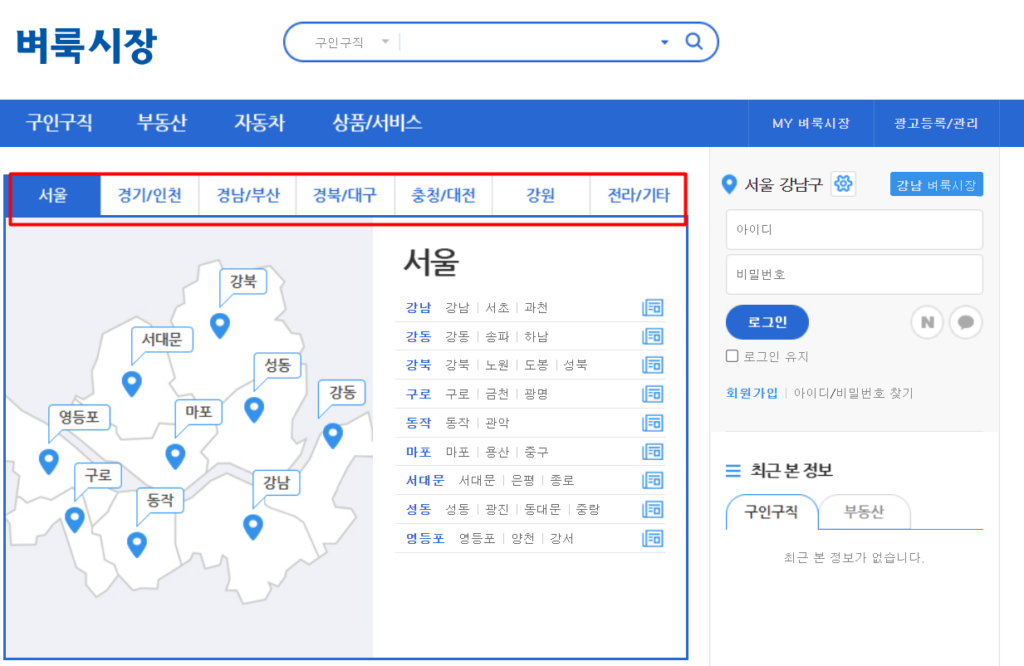Select the 강동 map pin marker
This screenshot has height=666, width=1024.
[x=332, y=435]
